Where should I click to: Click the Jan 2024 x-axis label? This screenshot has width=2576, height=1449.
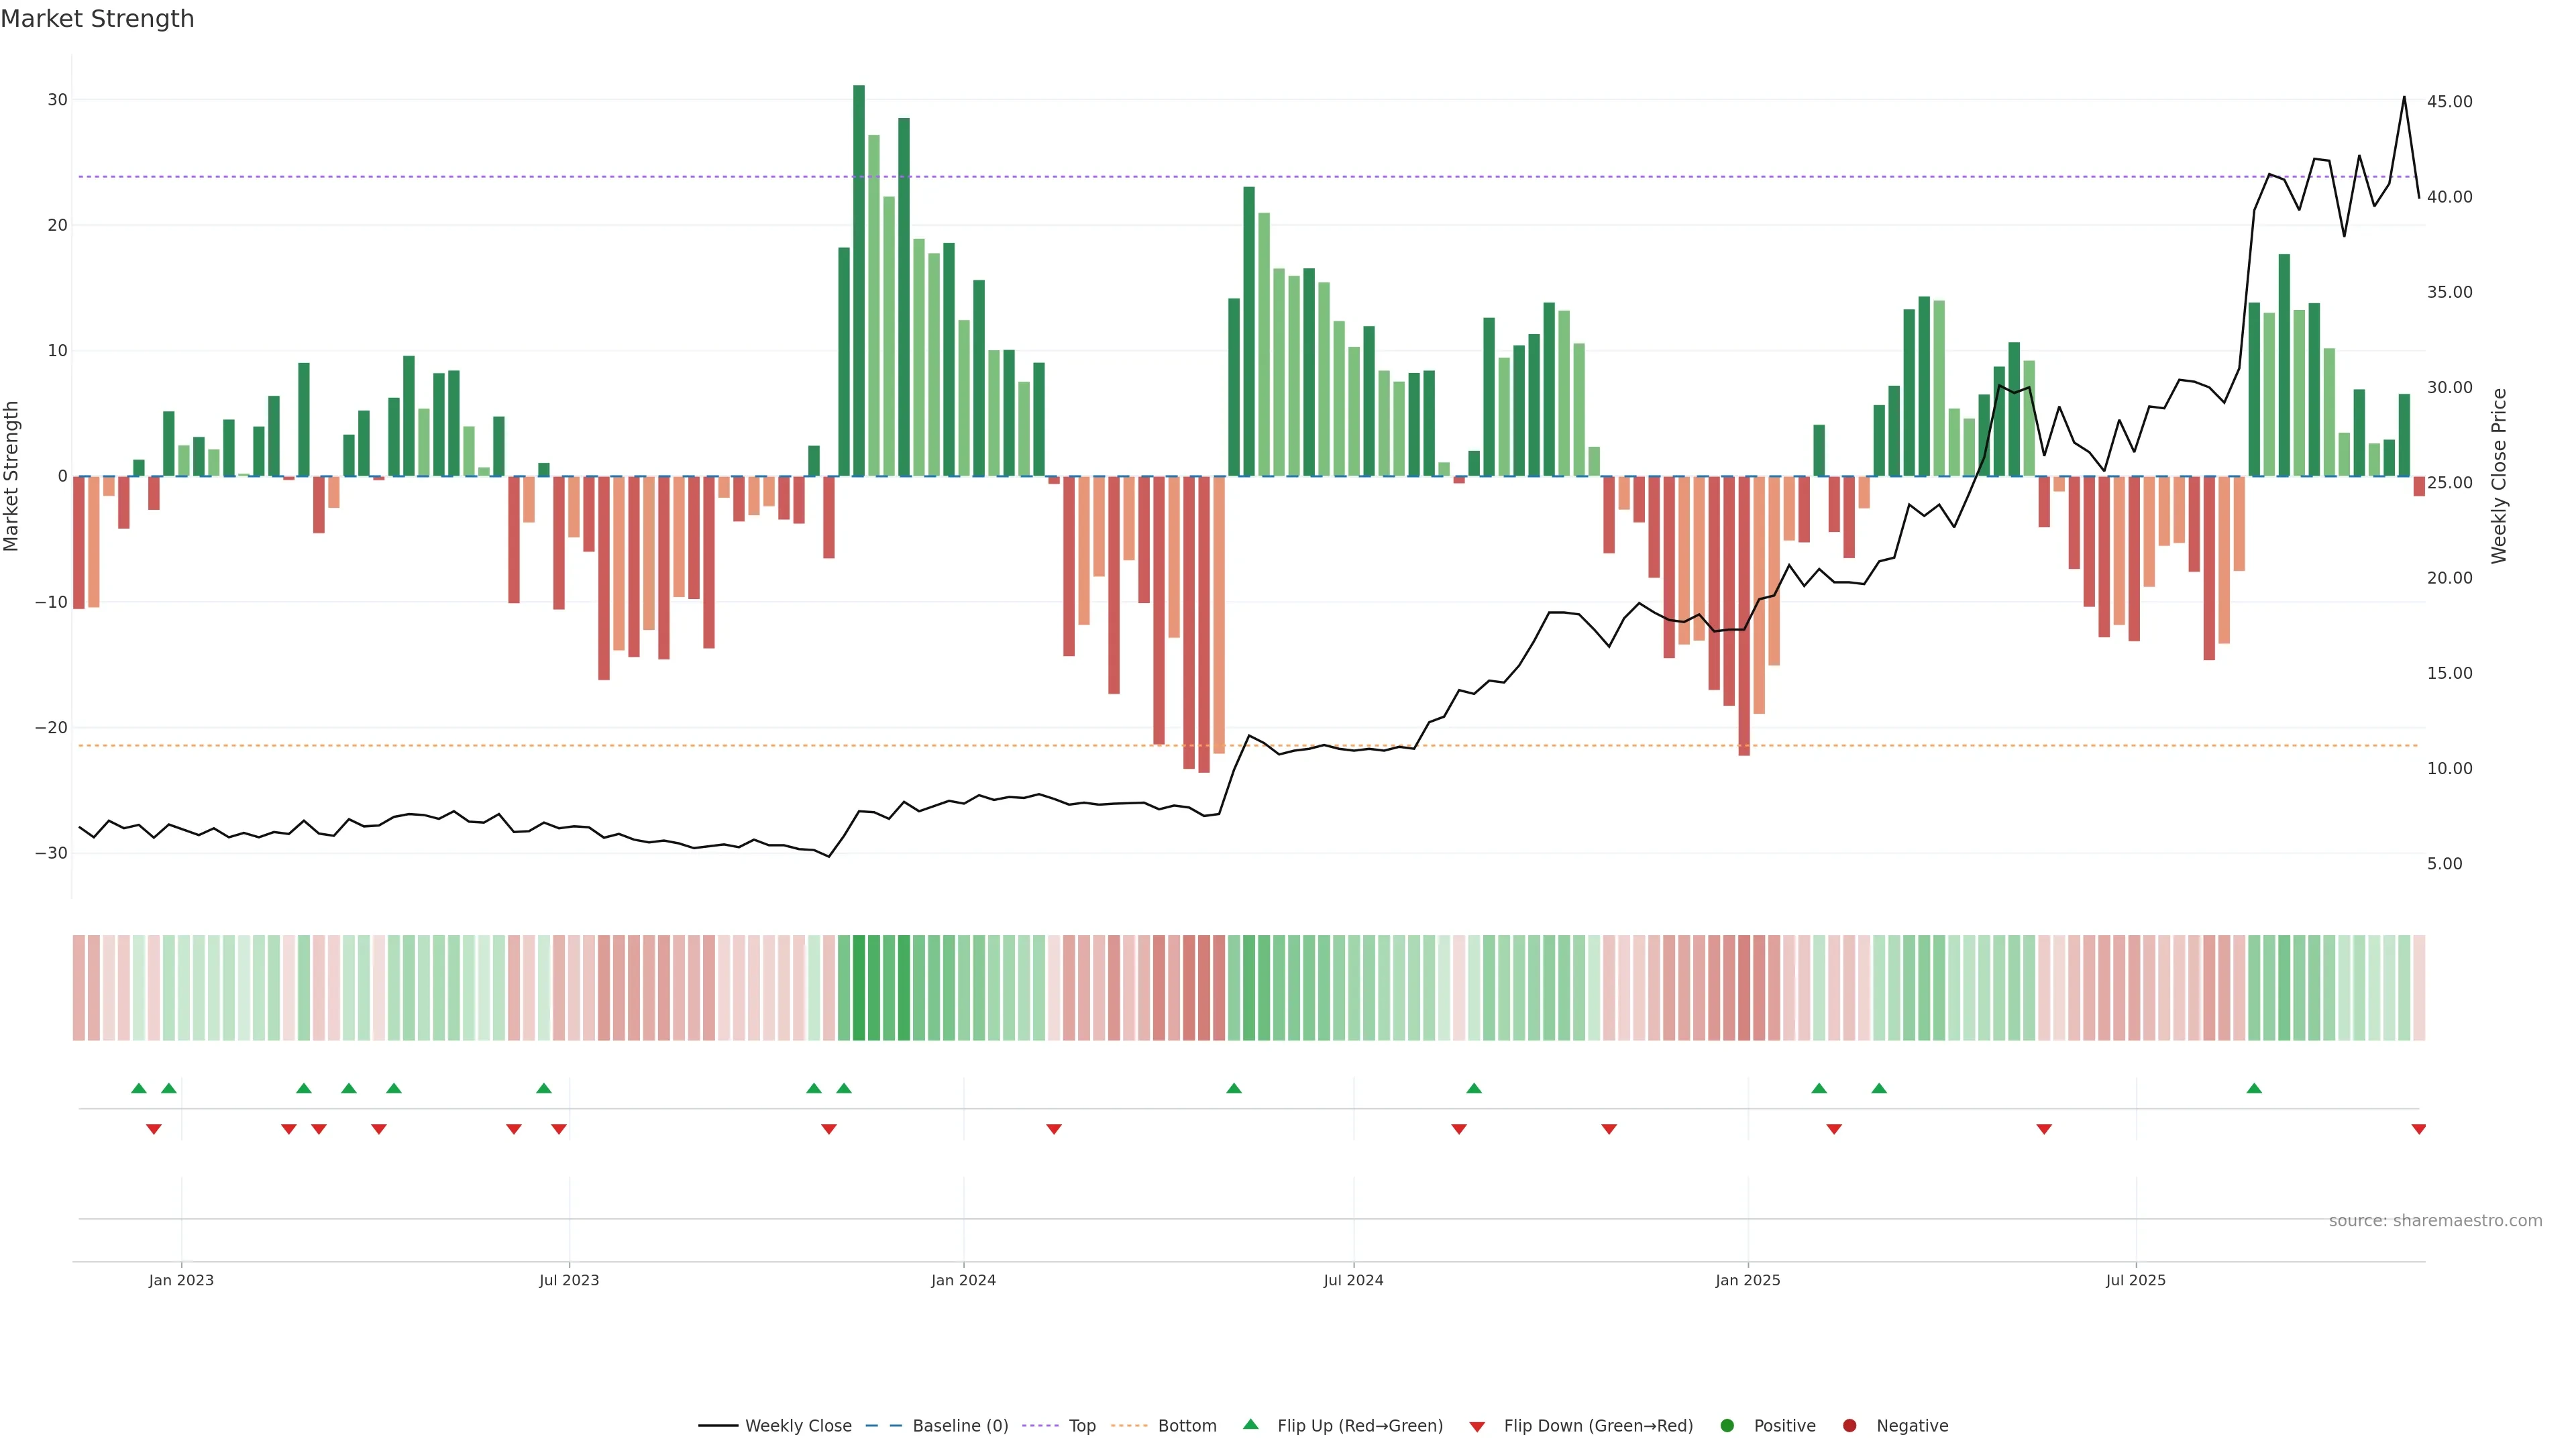pyautogui.click(x=963, y=1280)
